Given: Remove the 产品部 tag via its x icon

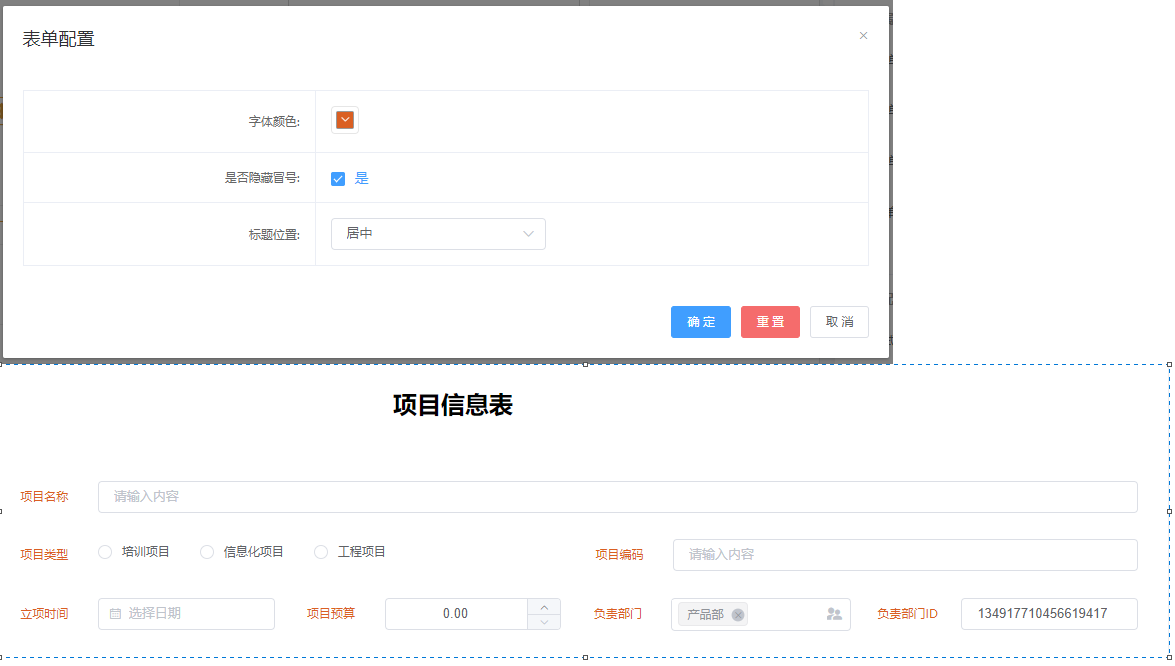Looking at the screenshot, I should tap(738, 615).
